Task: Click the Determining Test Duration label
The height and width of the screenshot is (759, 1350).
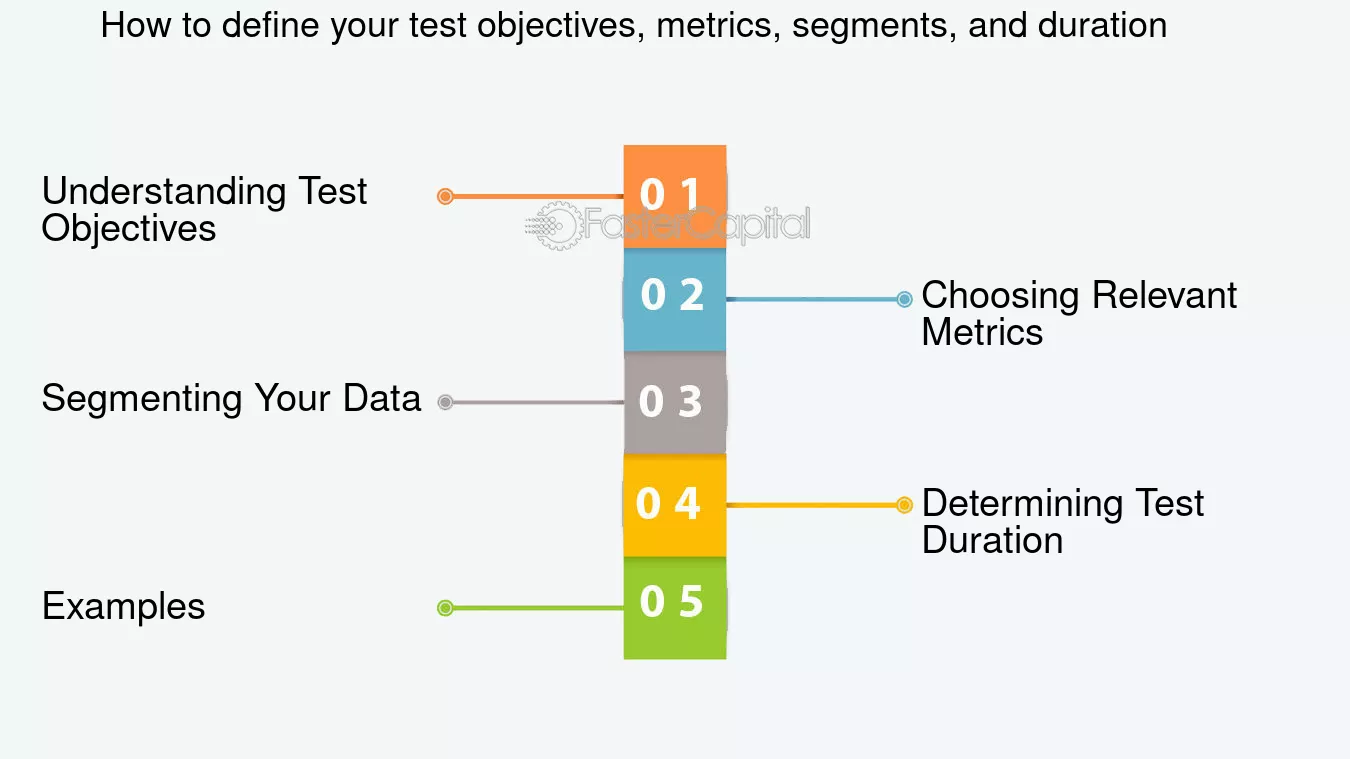Action: (1063, 521)
